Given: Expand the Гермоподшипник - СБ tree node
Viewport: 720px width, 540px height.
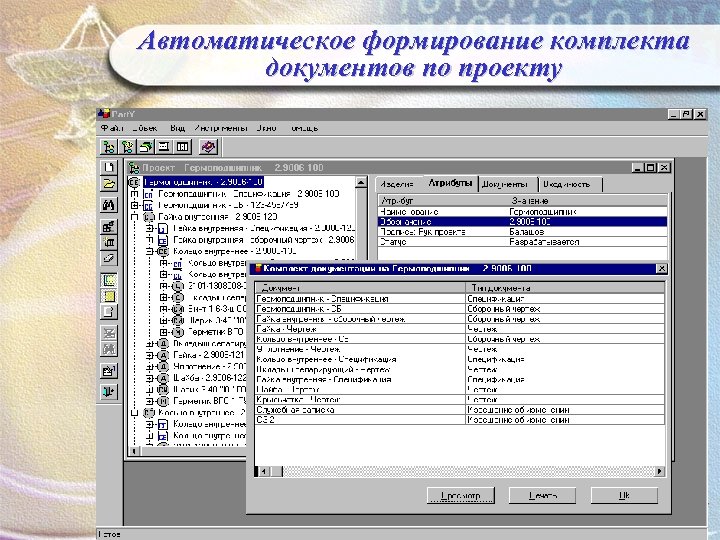Looking at the screenshot, I should [134, 205].
